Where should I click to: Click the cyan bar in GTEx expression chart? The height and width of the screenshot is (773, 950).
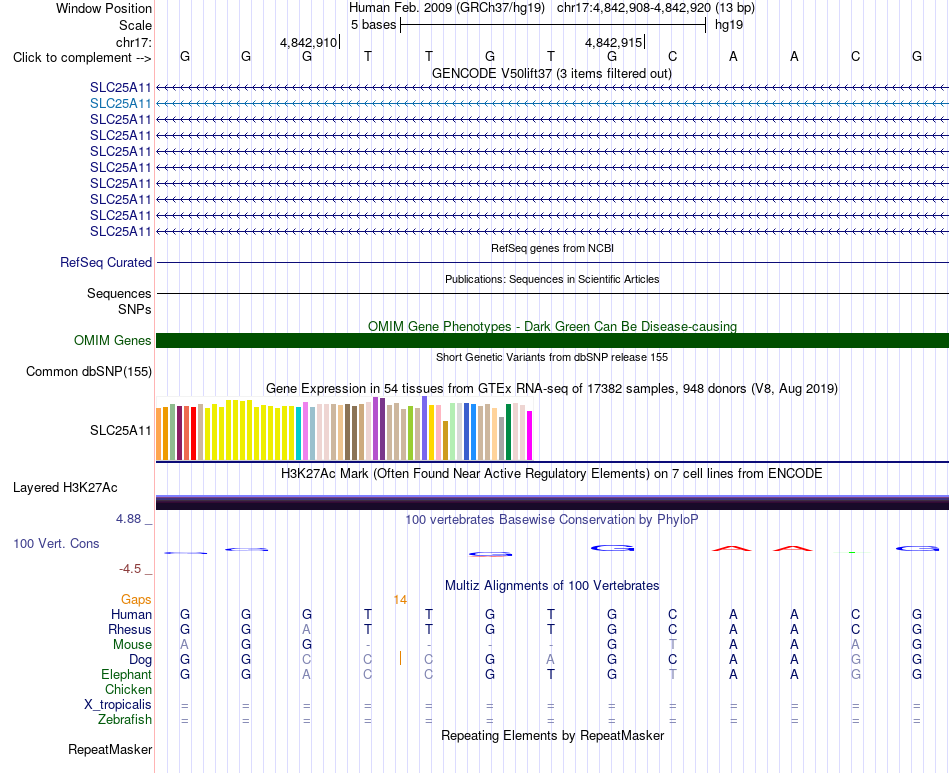tap(299, 433)
